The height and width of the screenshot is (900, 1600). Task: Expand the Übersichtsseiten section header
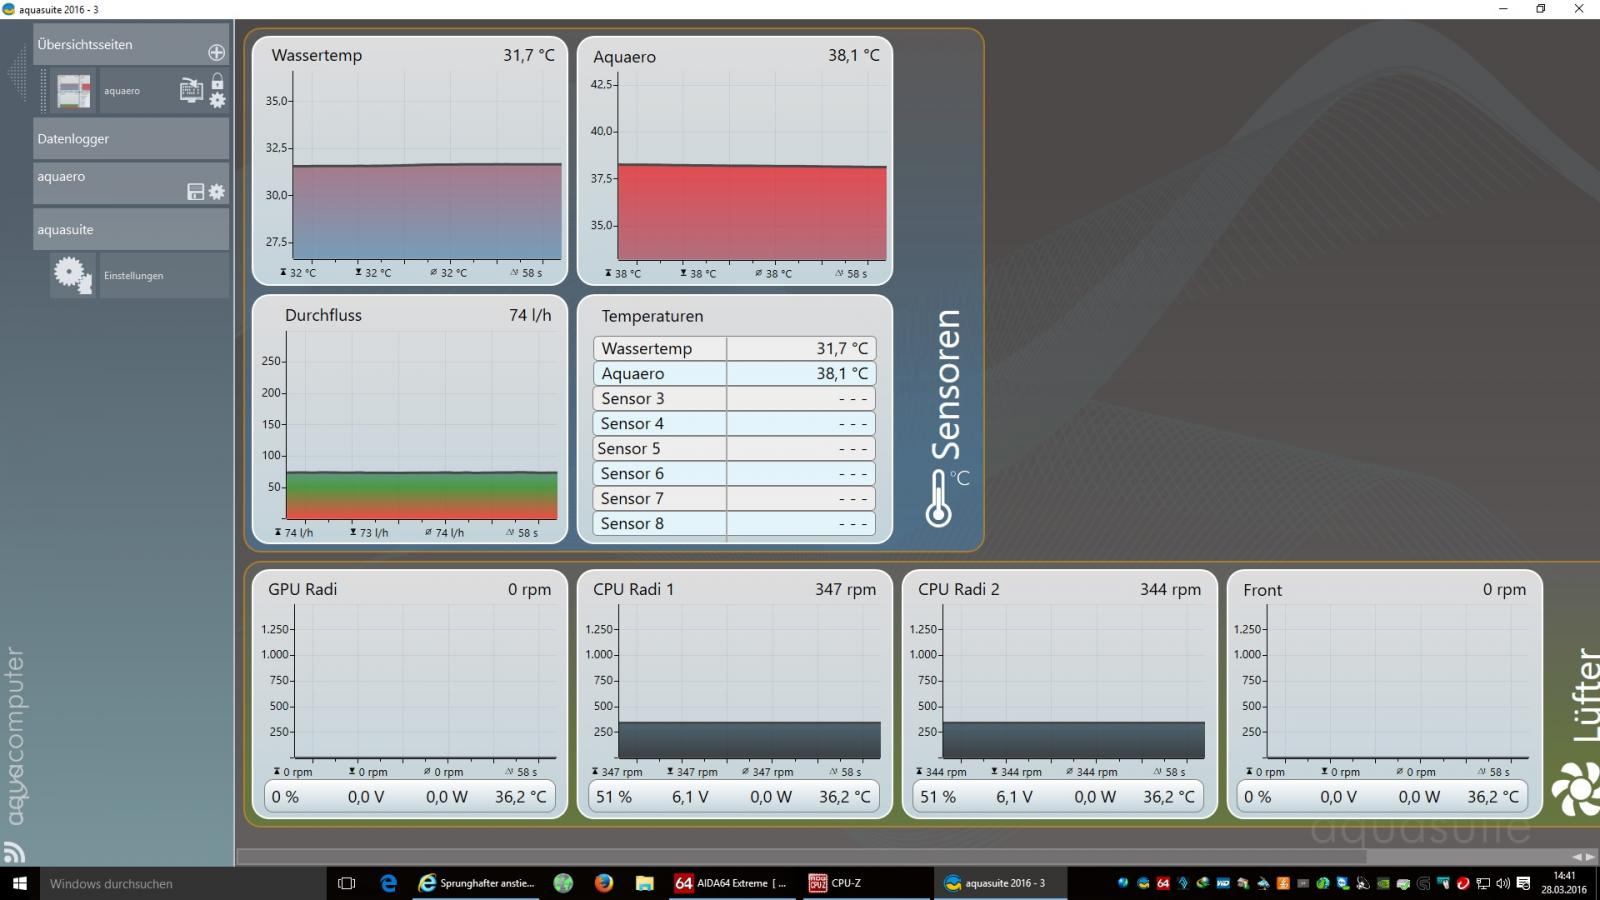[131, 45]
